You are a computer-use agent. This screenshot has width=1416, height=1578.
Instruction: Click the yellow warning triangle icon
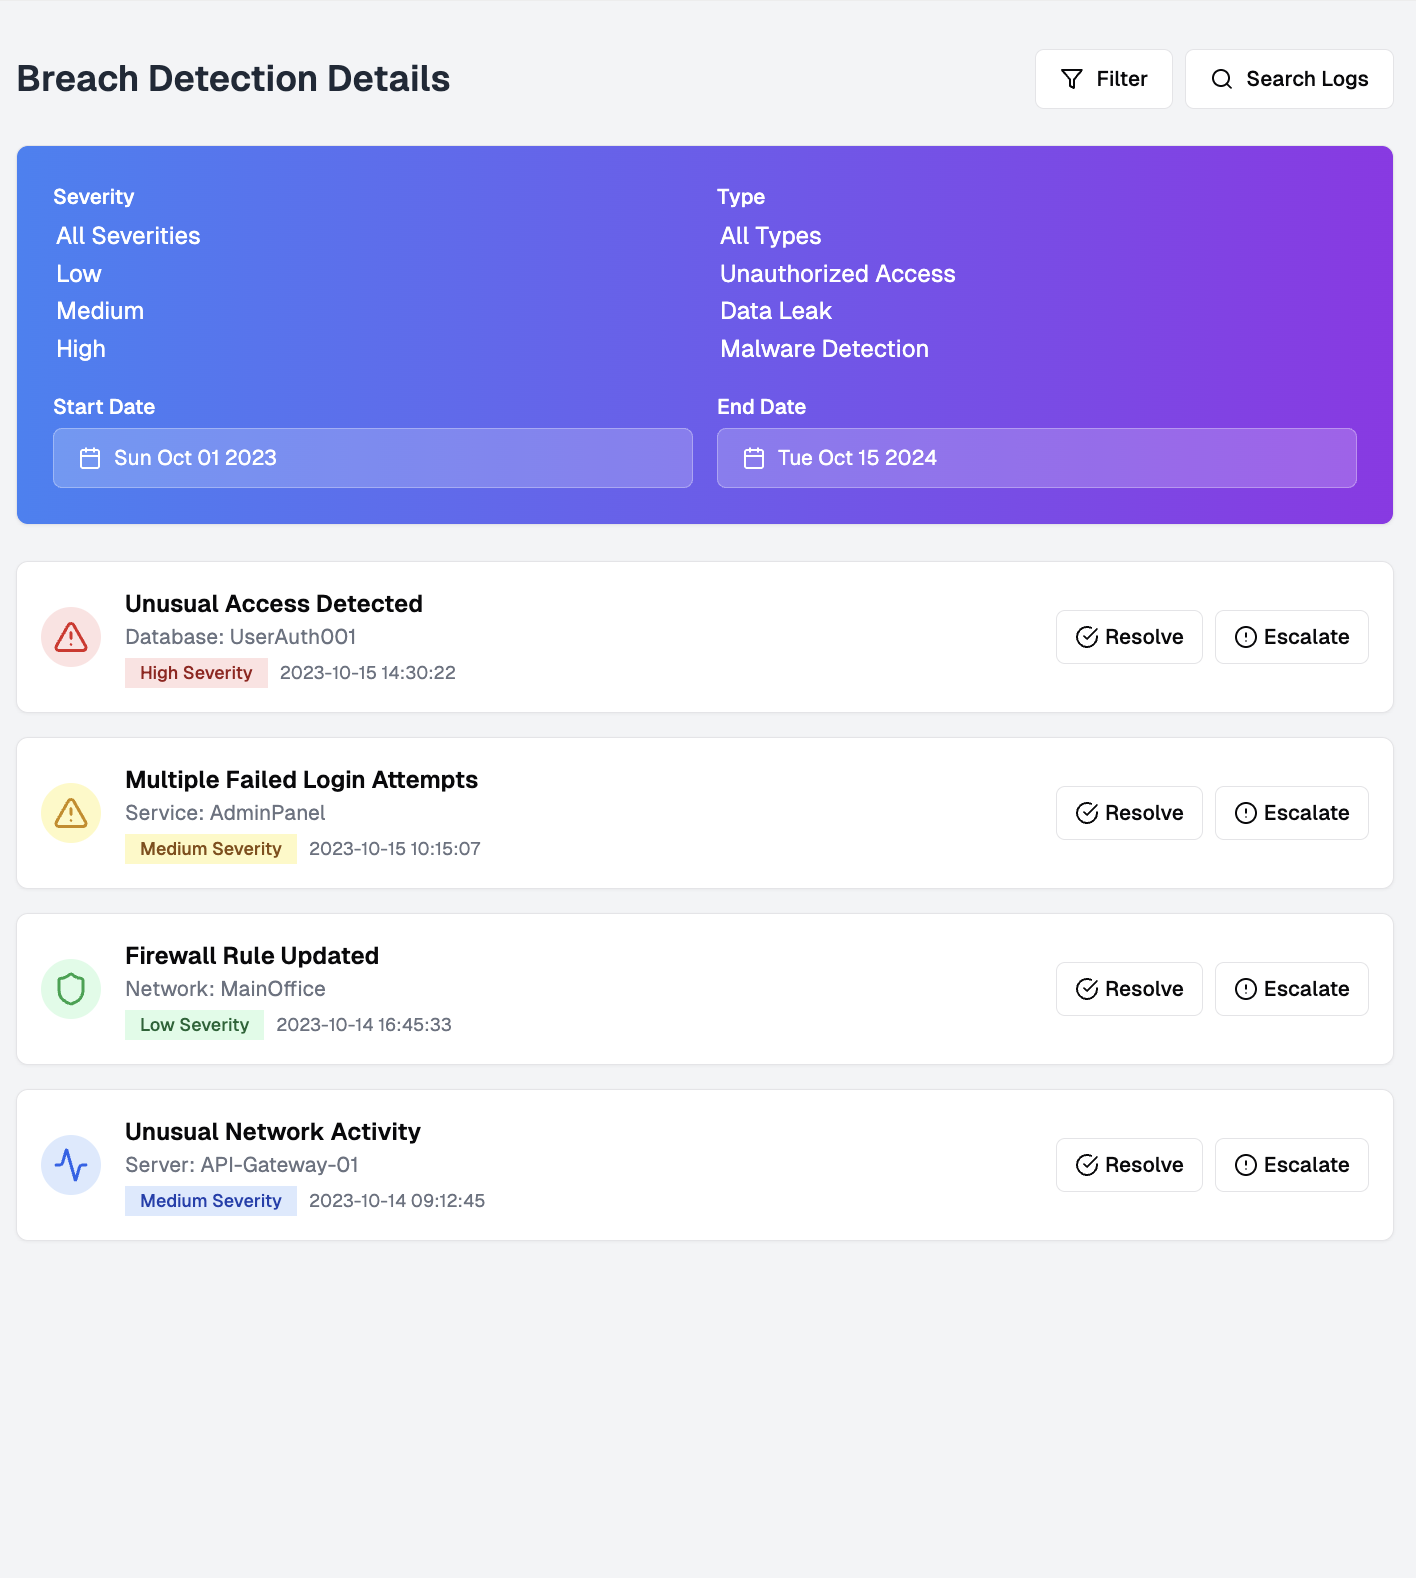point(71,813)
